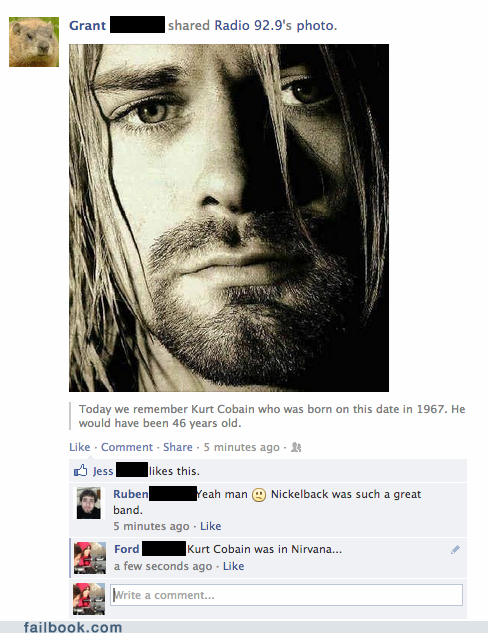This screenshot has width=488, height=633.
Task: Click the 'photo' link in post header
Action: [316, 25]
